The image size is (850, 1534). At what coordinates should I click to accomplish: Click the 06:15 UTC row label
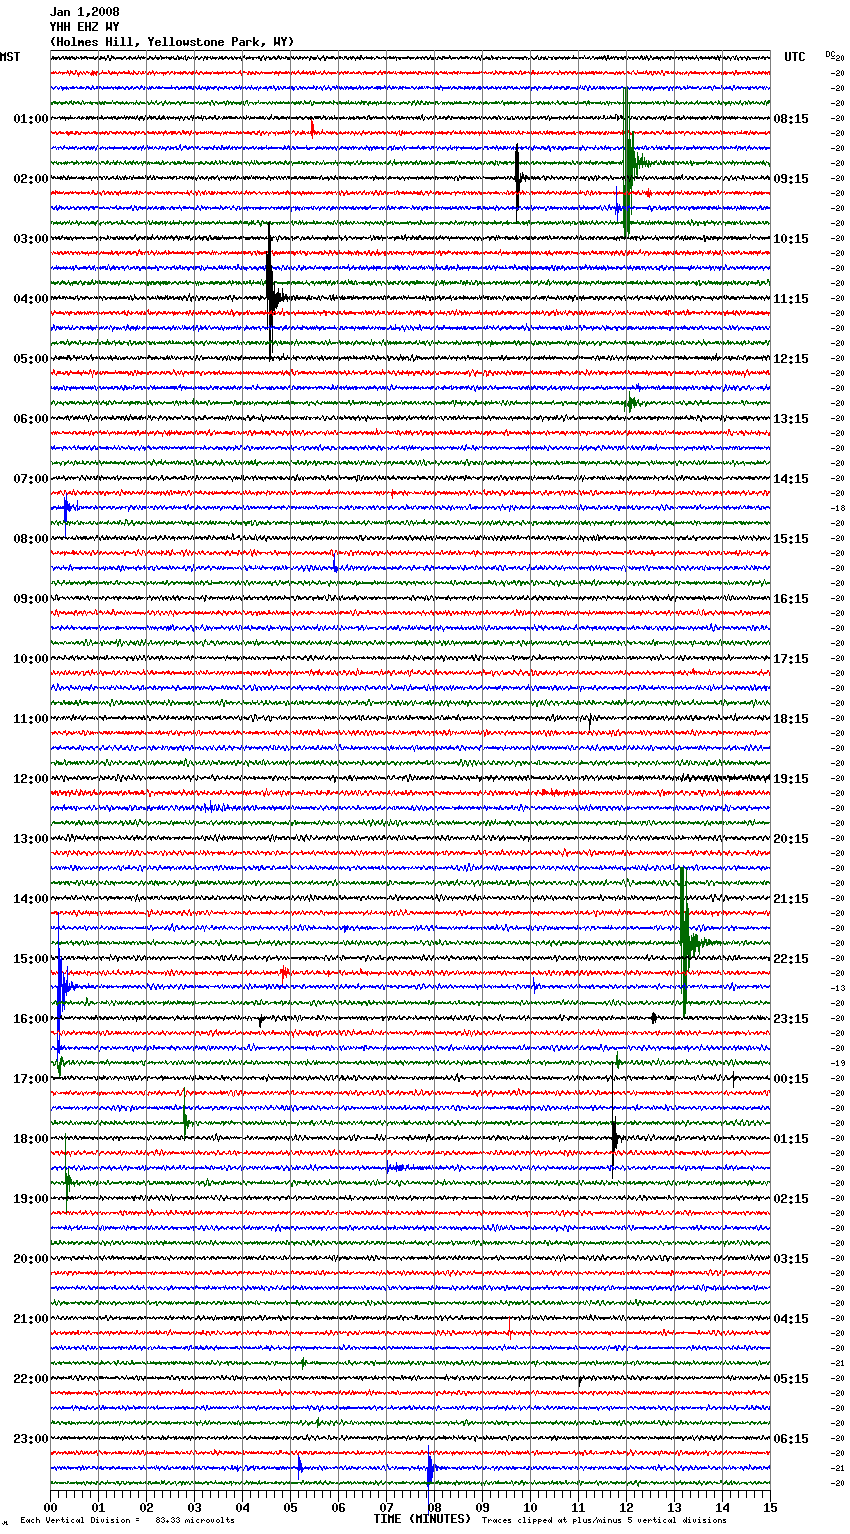point(791,1439)
